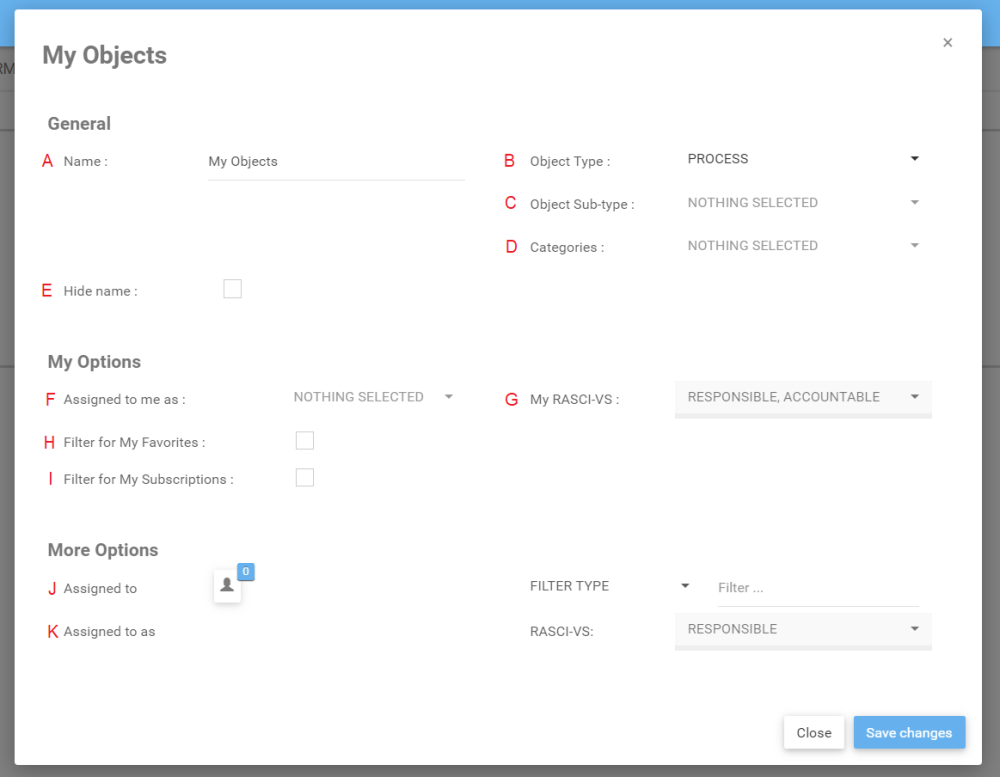Click the blue 0 count badge
The image size is (1000, 777).
pos(246,571)
